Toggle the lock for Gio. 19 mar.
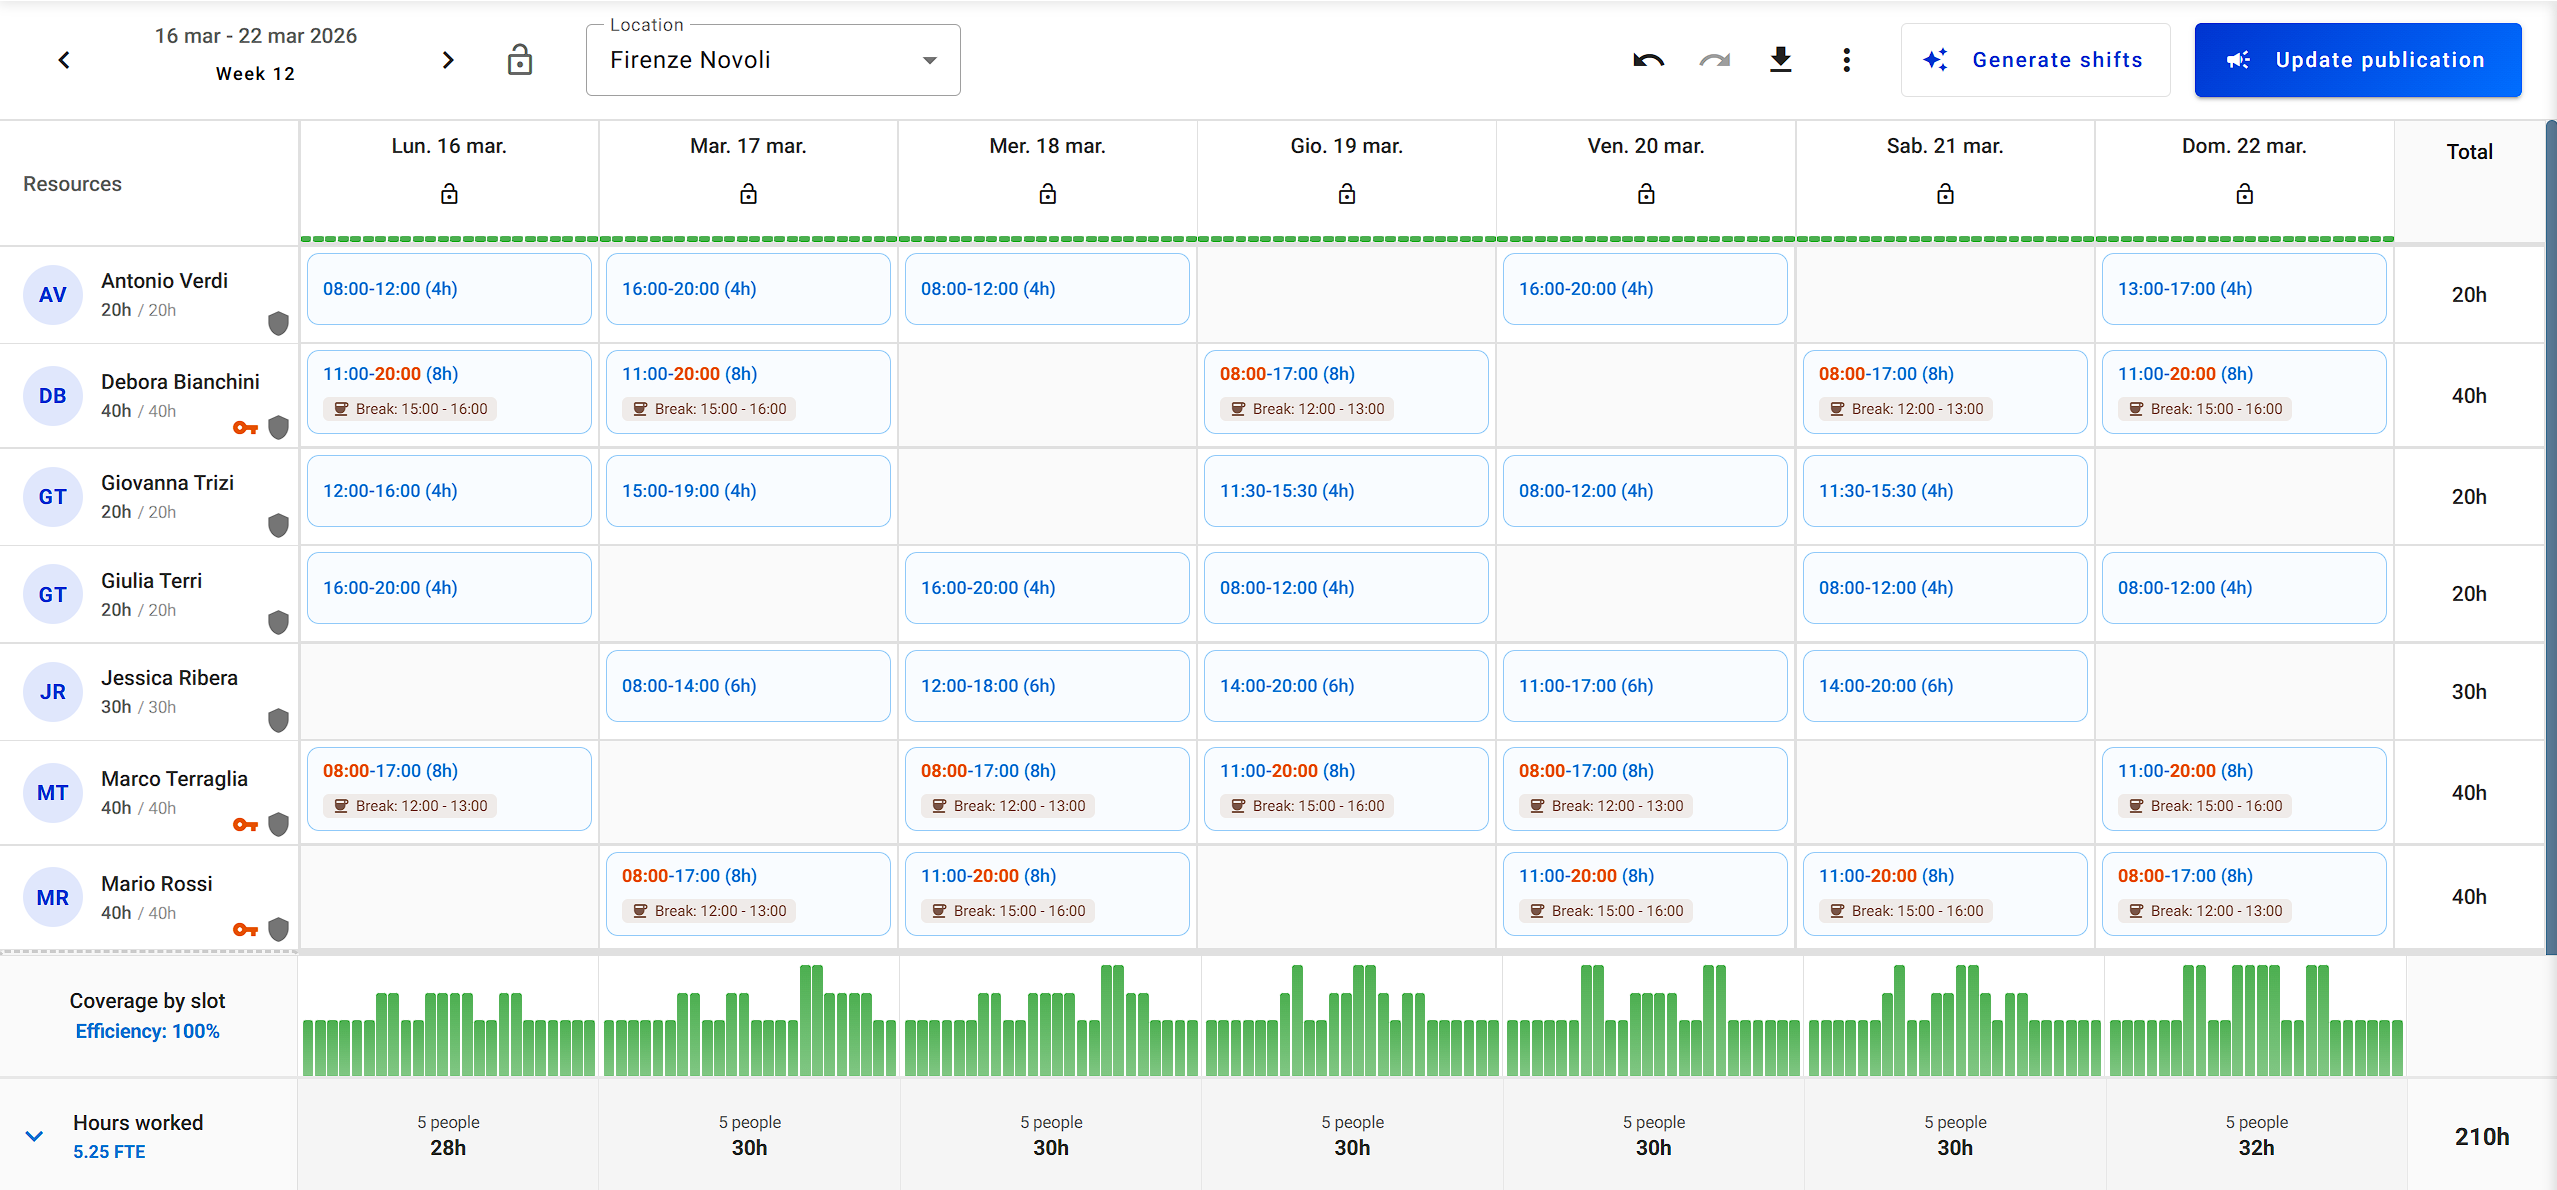2557x1190 pixels. pos(1346,194)
